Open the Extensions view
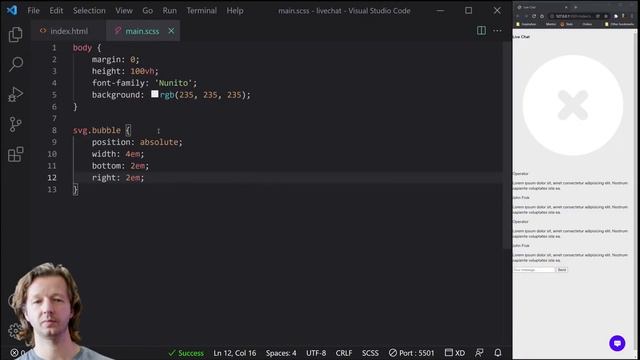This screenshot has width=640, height=360. [x=16, y=154]
